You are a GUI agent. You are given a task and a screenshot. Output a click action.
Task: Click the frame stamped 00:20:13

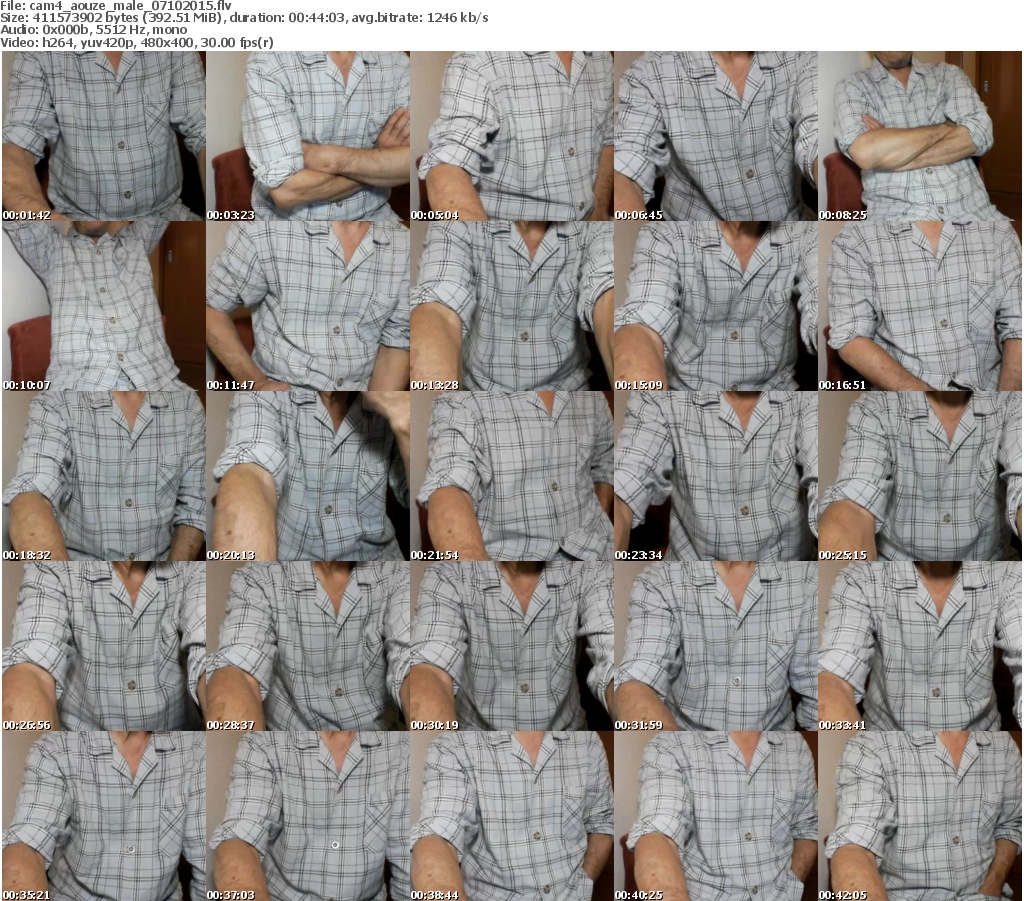(308, 476)
